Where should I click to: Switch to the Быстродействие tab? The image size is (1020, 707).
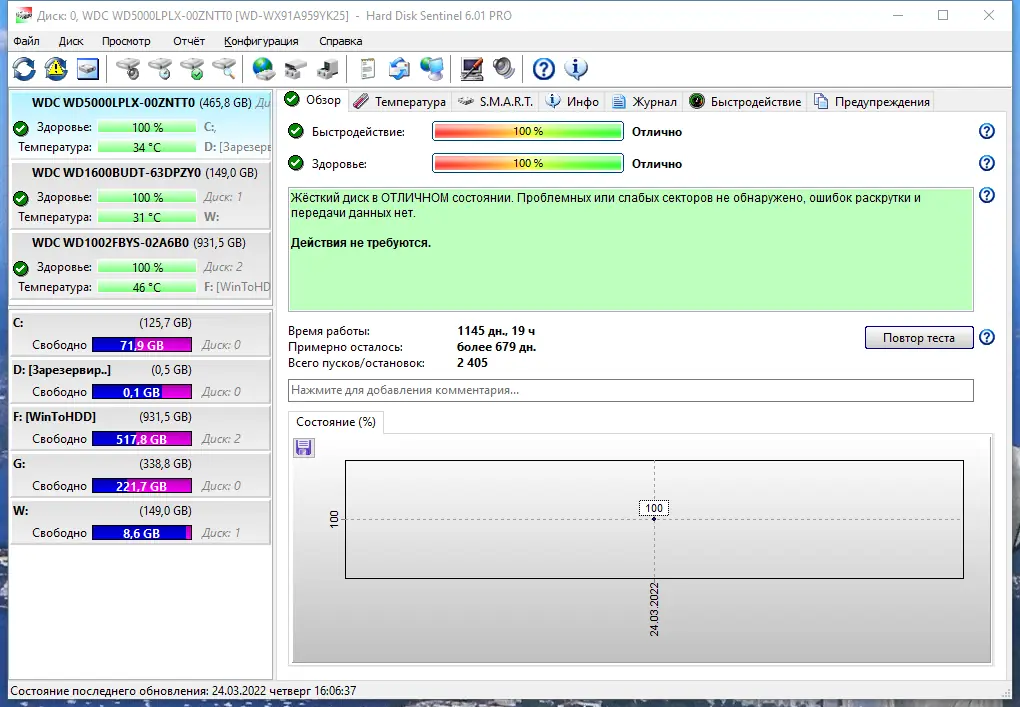coord(745,102)
